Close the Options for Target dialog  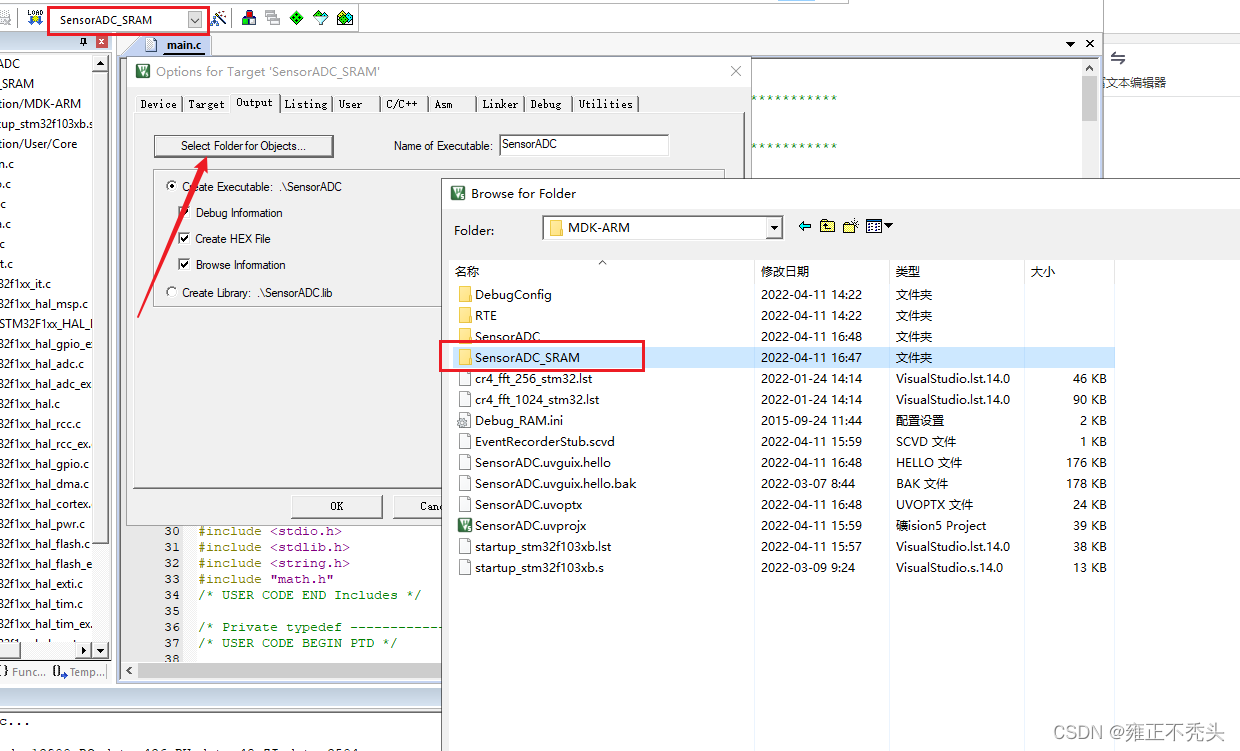click(x=736, y=71)
